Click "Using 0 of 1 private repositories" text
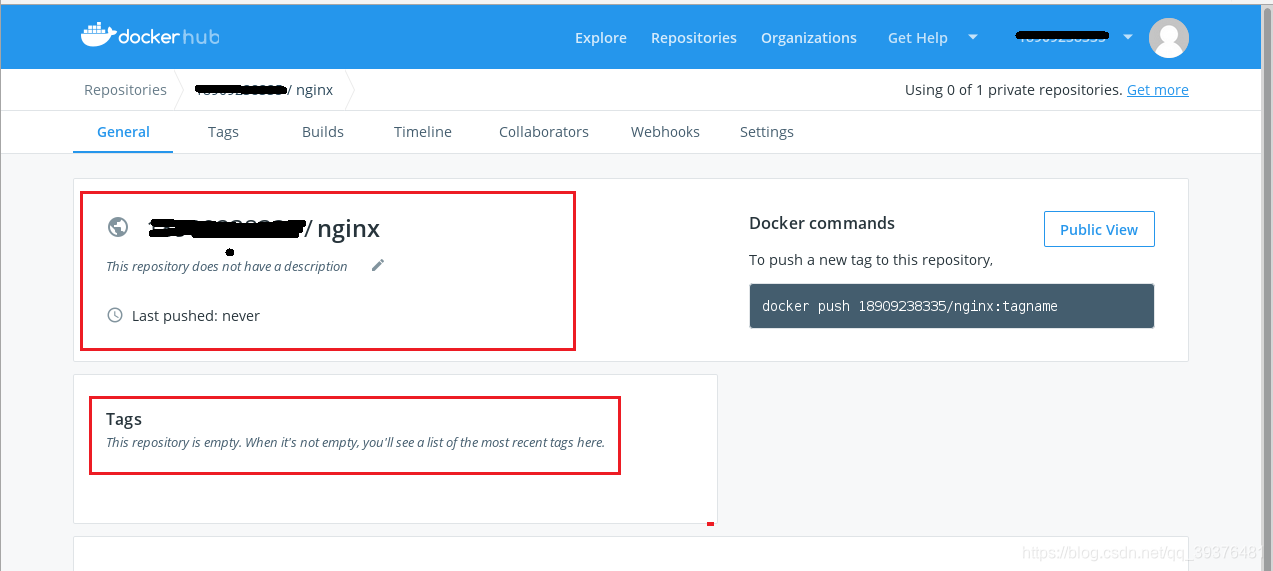Screen dimensions: 1273x571 [1013, 90]
